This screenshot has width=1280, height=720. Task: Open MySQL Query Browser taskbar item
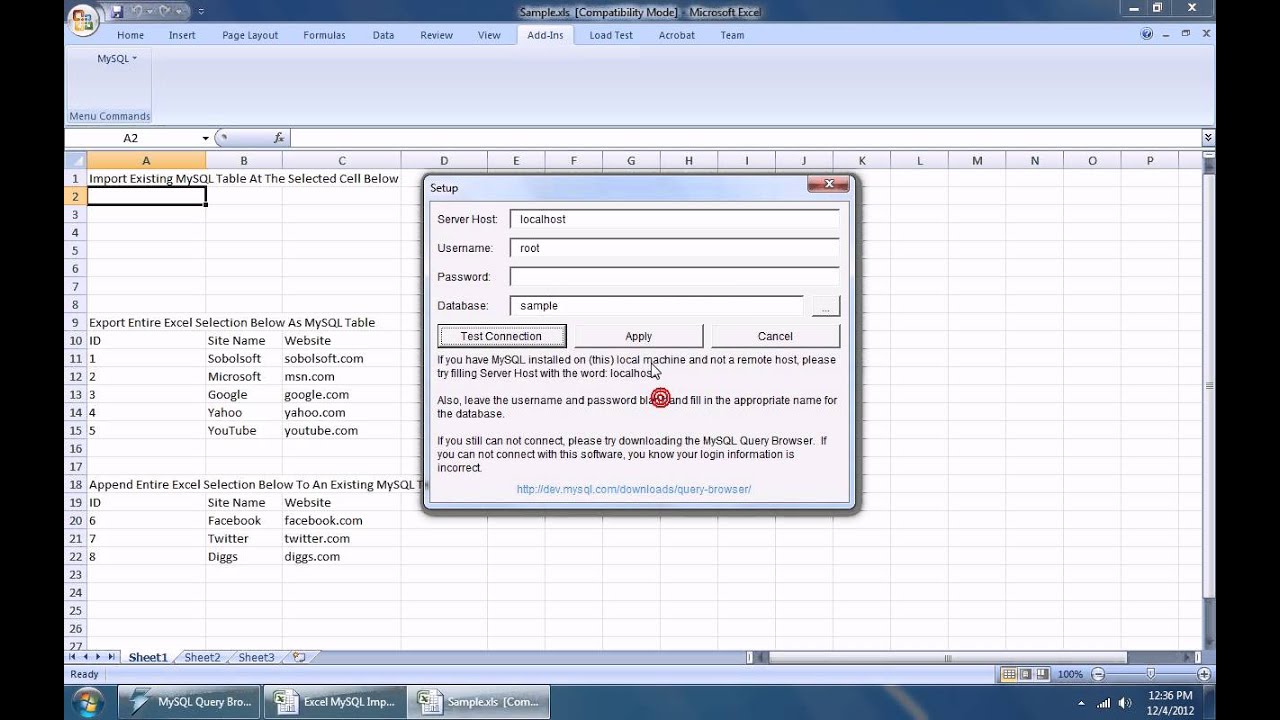190,702
